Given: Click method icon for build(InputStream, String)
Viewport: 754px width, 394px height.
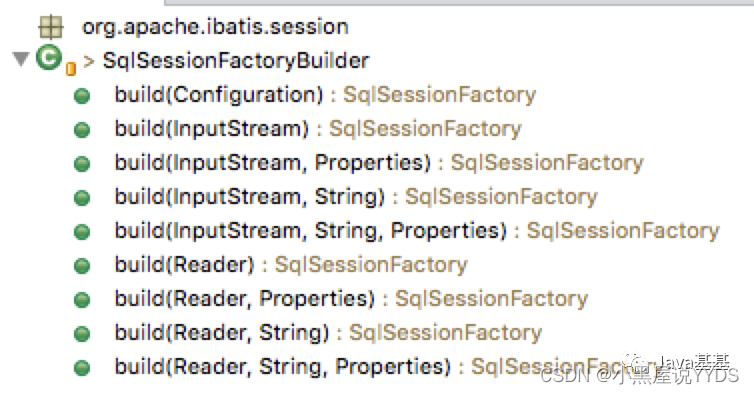Looking at the screenshot, I should (82, 198).
